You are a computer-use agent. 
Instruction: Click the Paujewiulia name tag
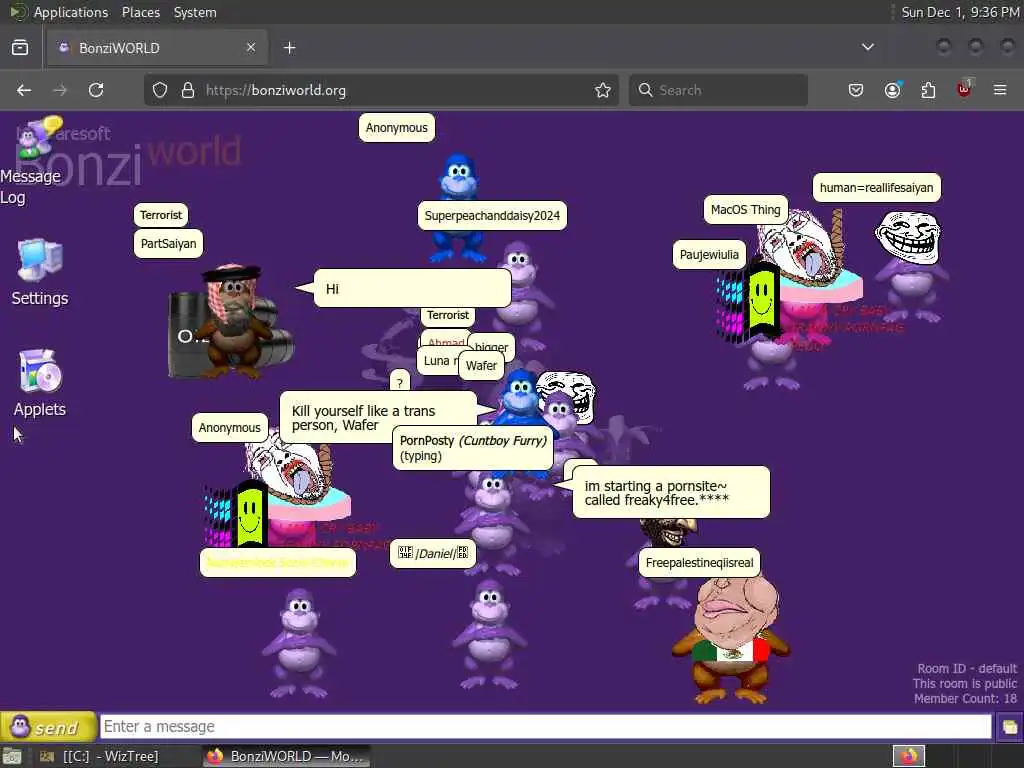[x=709, y=255]
